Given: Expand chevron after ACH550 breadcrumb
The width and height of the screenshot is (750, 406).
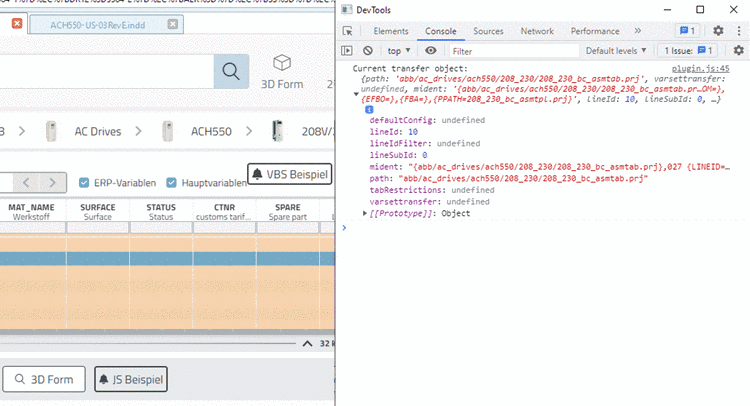Looking at the screenshot, I should coord(249,131).
